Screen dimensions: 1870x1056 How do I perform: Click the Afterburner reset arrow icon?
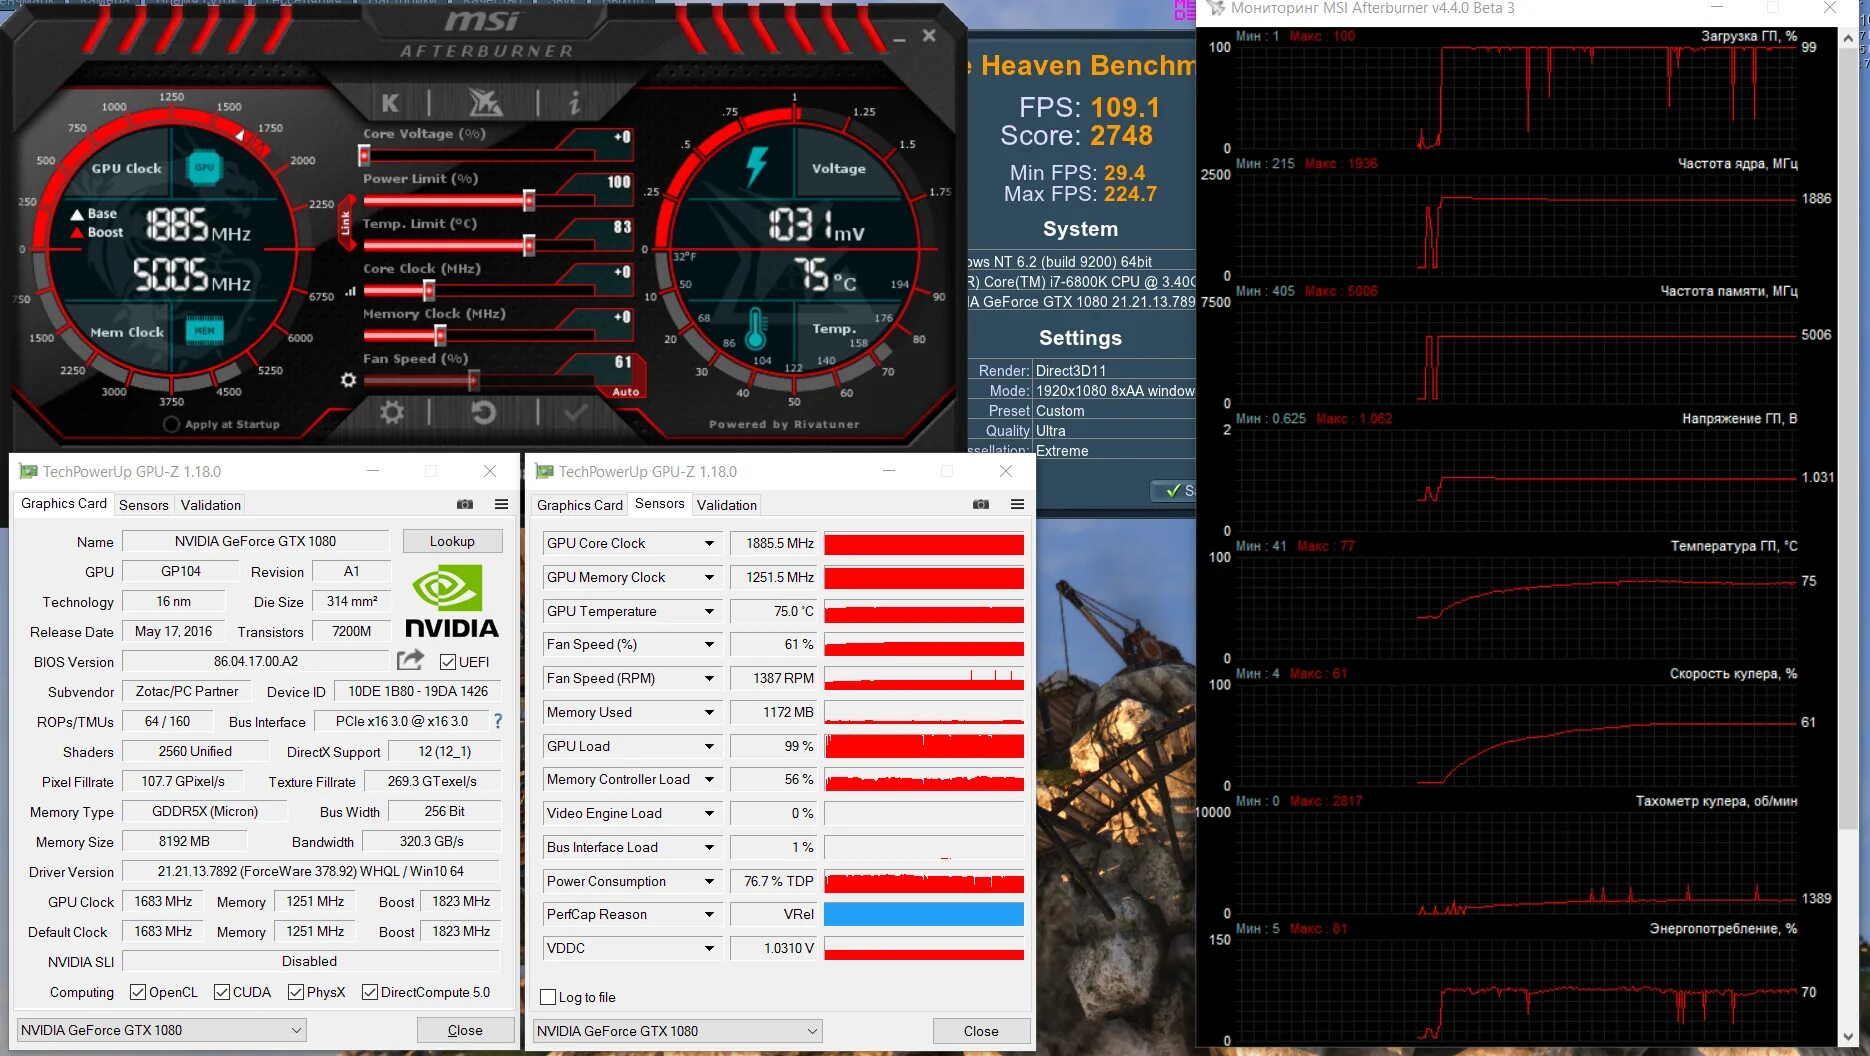click(x=484, y=412)
